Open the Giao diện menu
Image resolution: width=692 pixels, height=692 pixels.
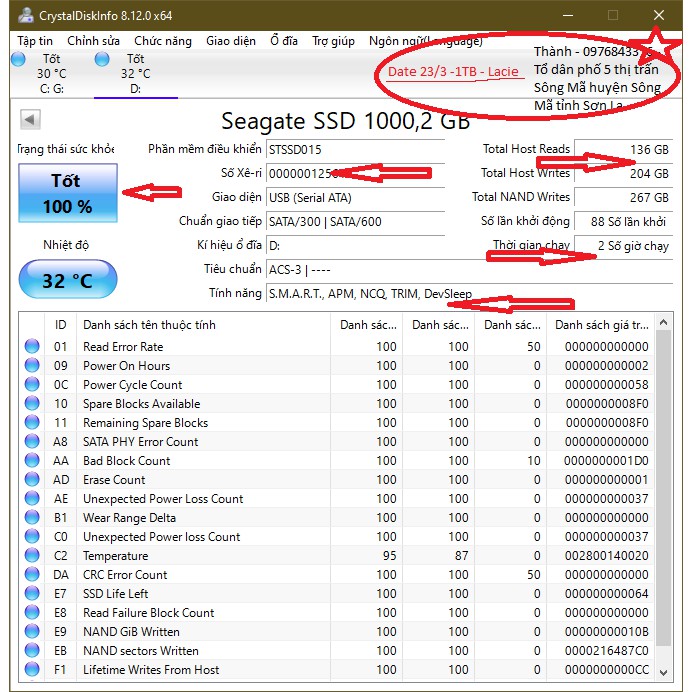[231, 41]
